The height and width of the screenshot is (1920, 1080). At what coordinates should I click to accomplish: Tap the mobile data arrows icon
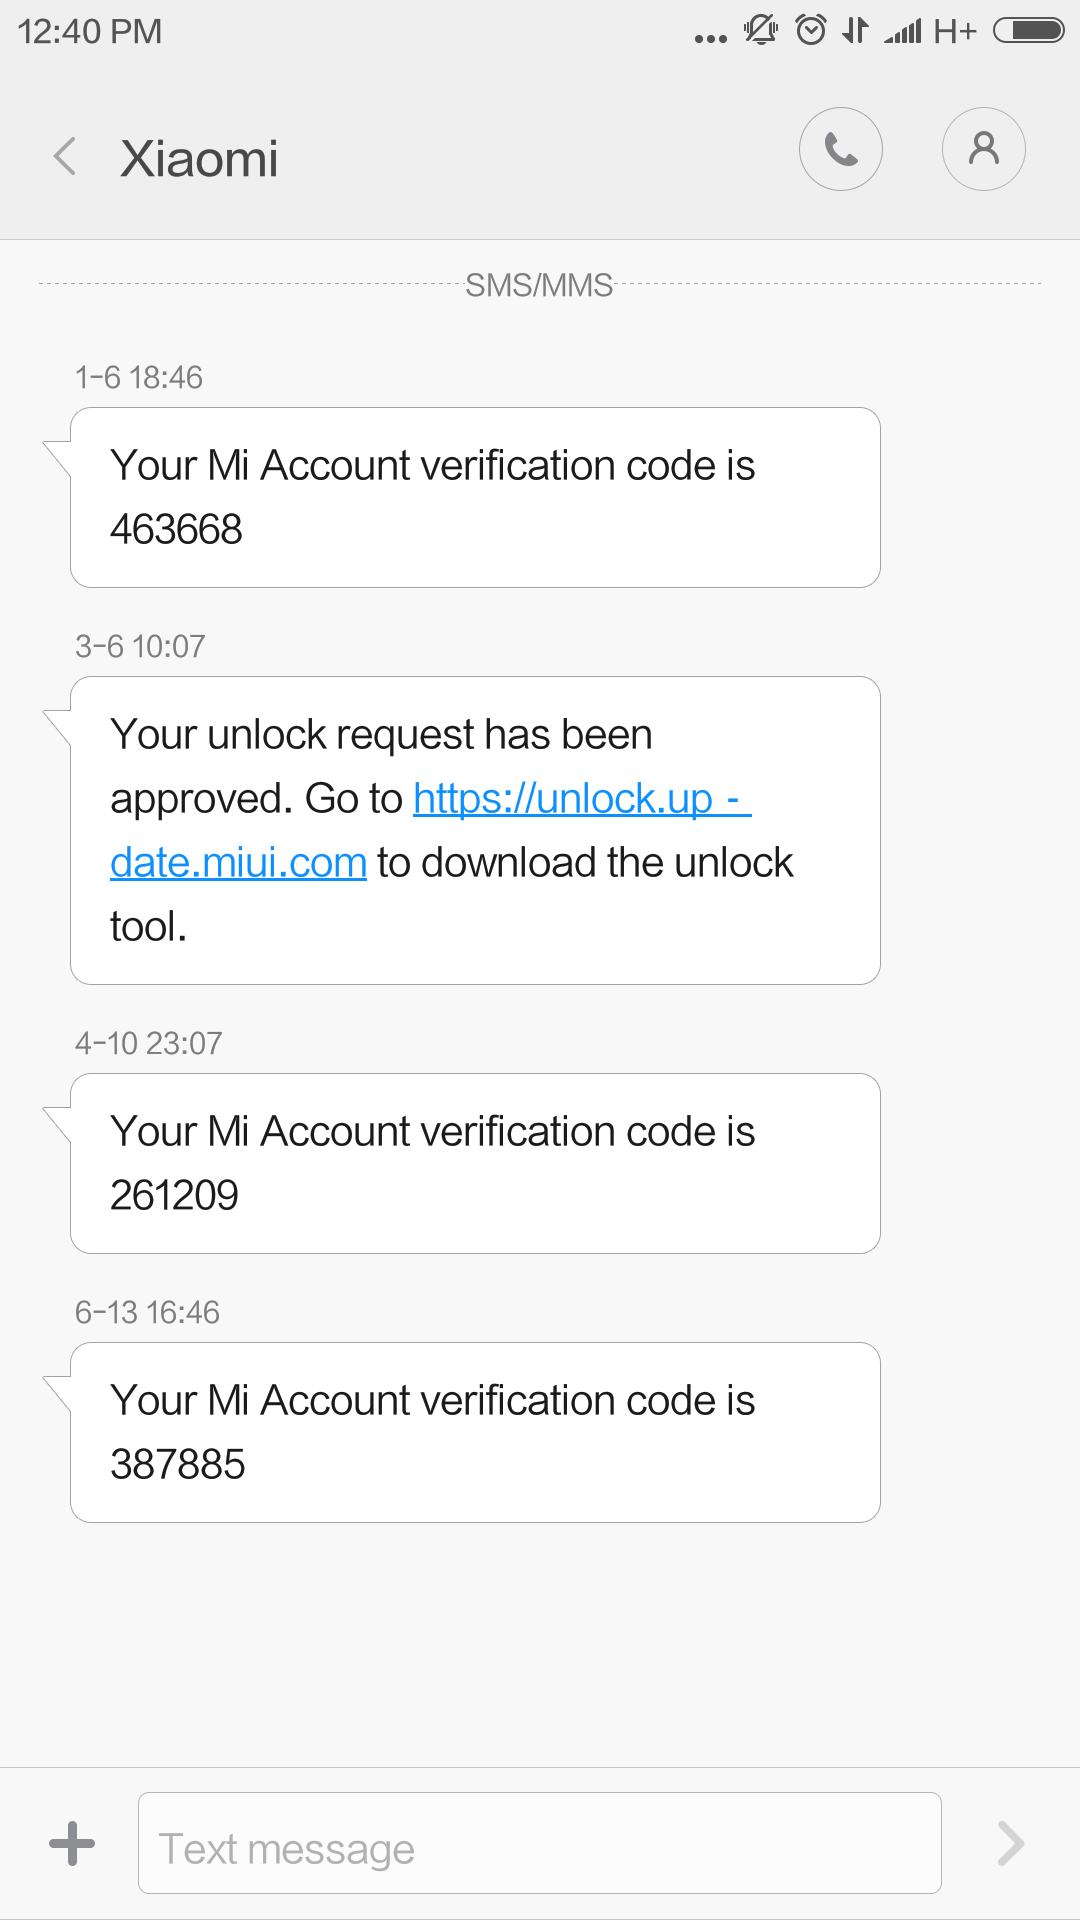855,30
